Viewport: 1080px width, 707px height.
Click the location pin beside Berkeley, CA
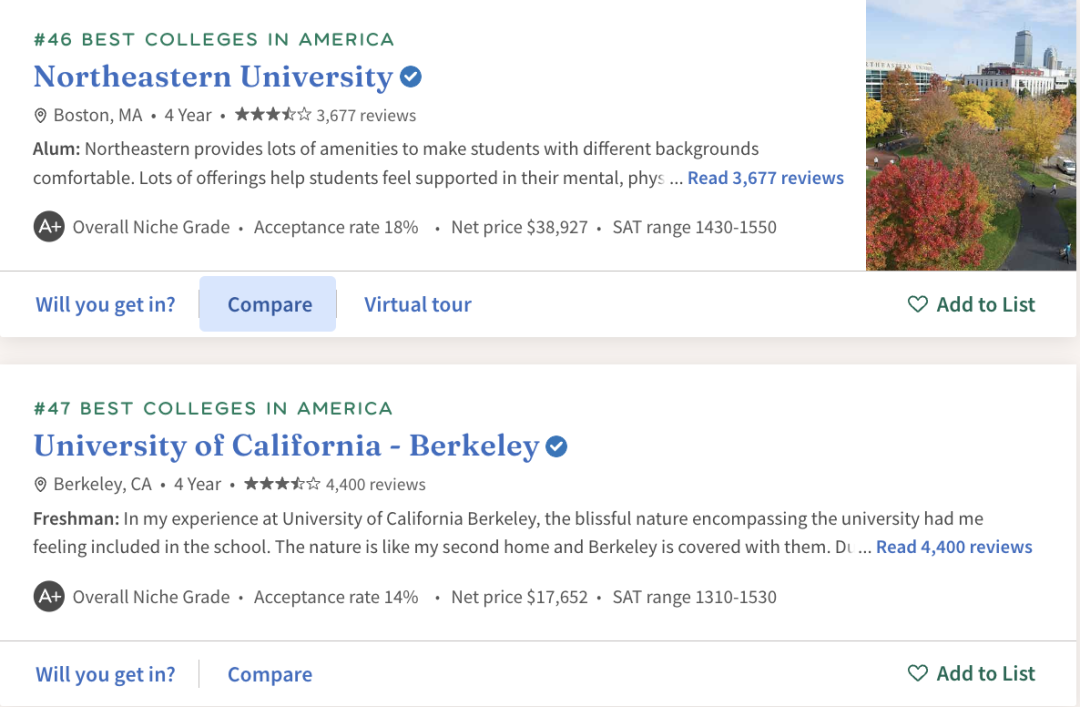(x=41, y=484)
